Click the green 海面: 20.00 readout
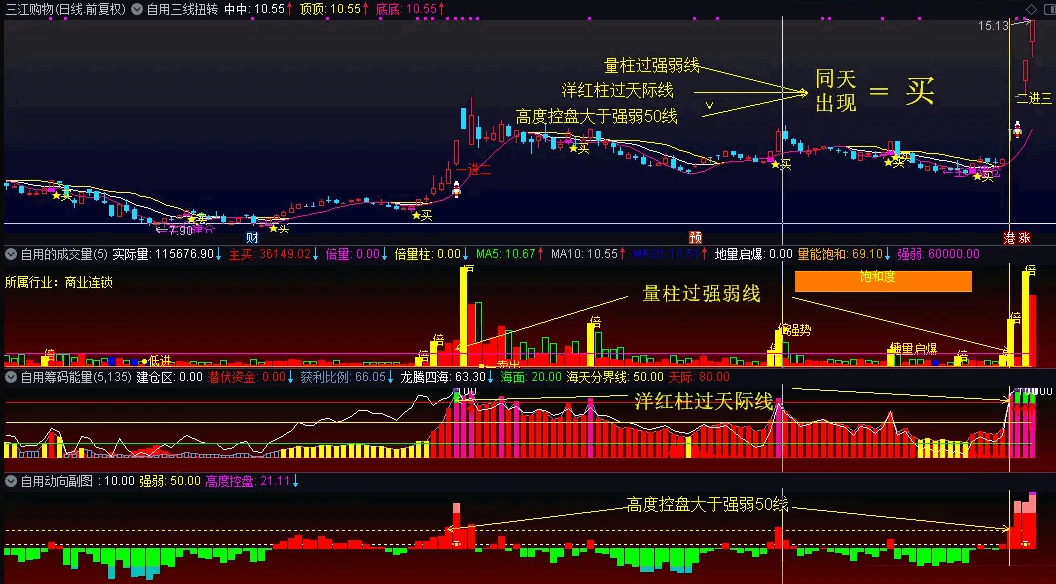 [531, 377]
